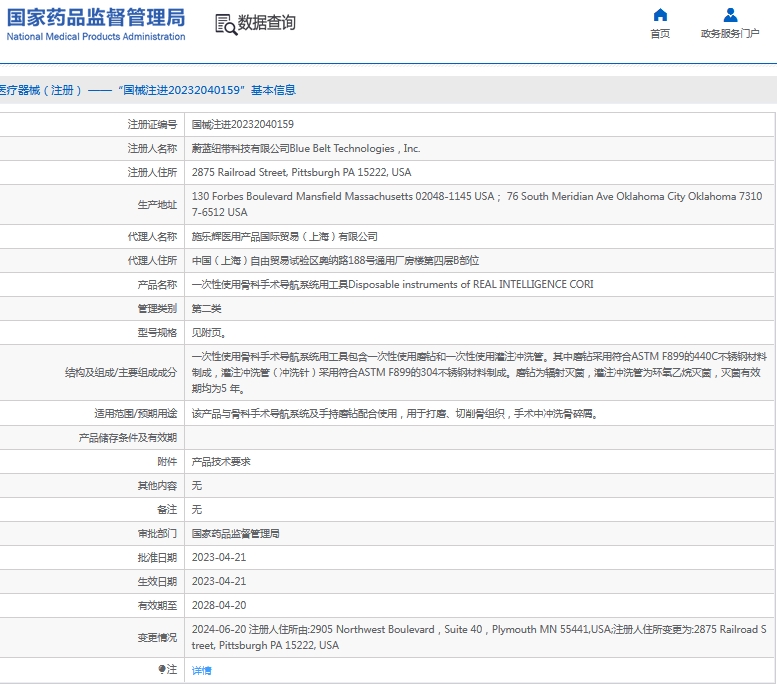This screenshot has height=686, width=777.
Task: Click the 国家药品监督管理局 logo
Action: [96, 24]
